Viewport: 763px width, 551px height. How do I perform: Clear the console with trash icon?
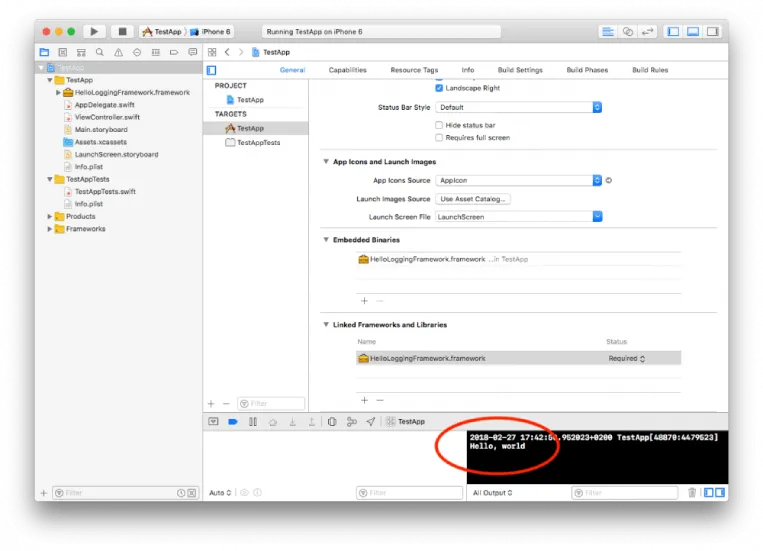(x=692, y=493)
